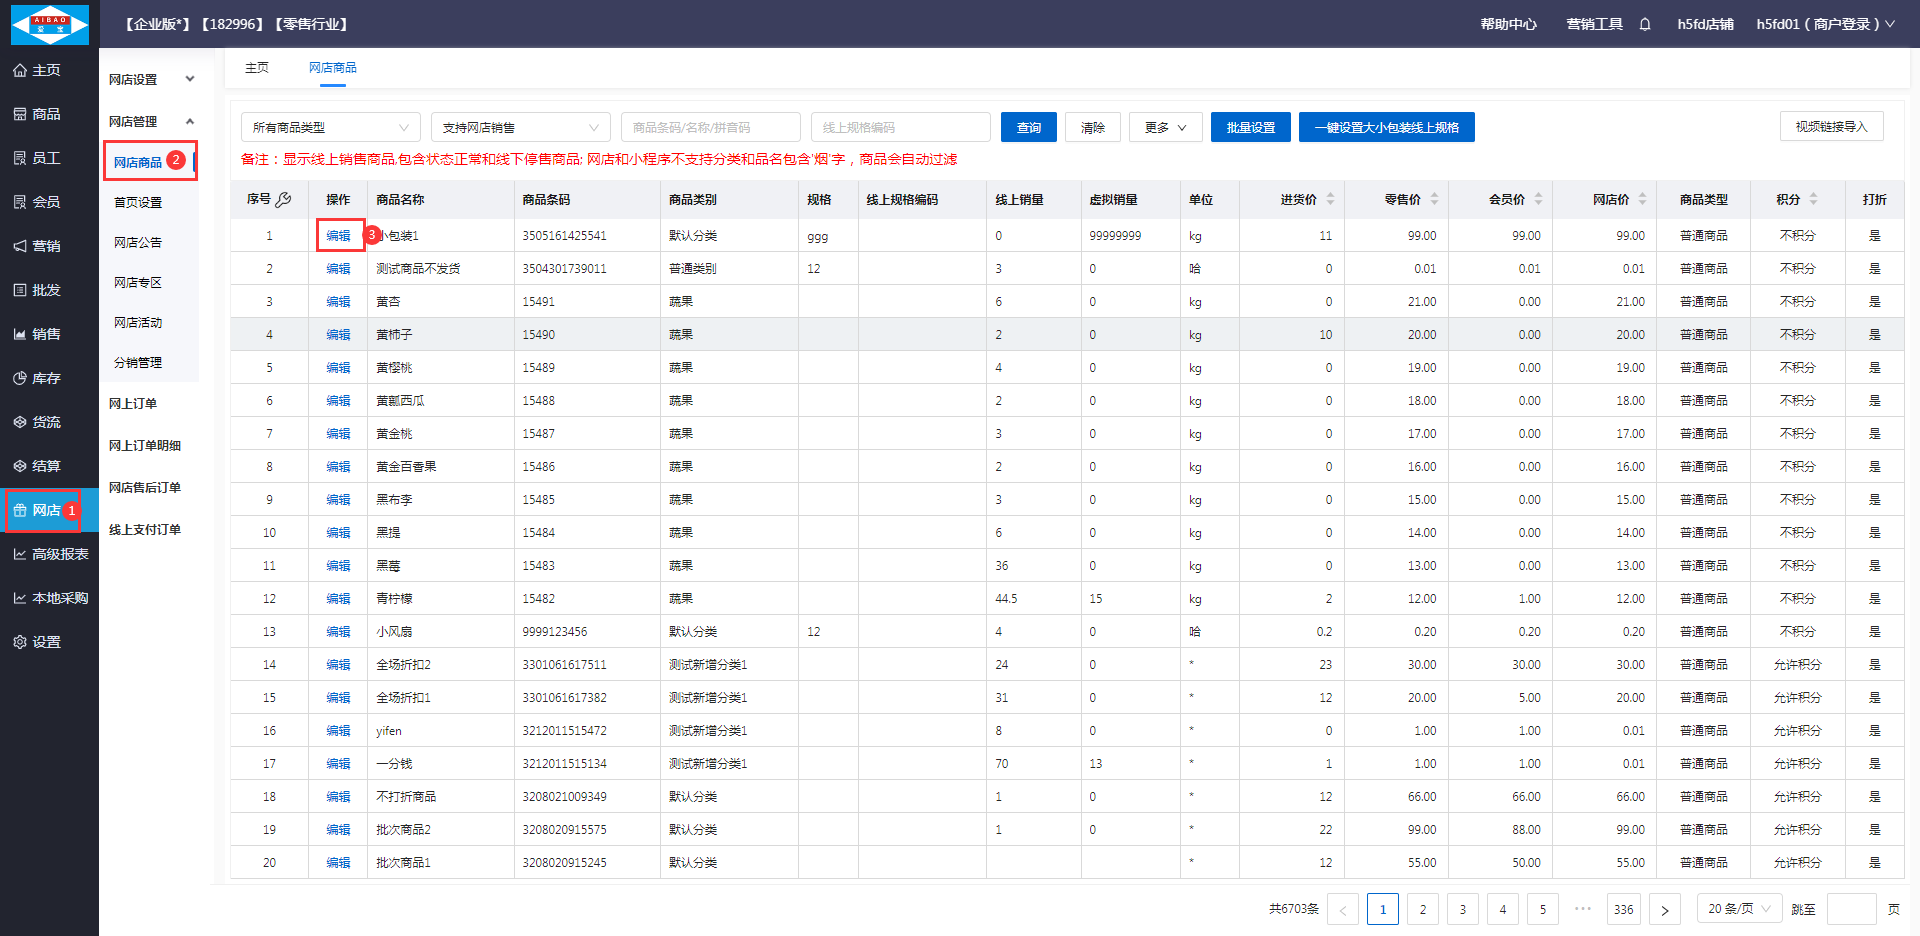1920x936 pixels.
Task: Go to 库存 in left sidebar
Action: click(x=46, y=378)
